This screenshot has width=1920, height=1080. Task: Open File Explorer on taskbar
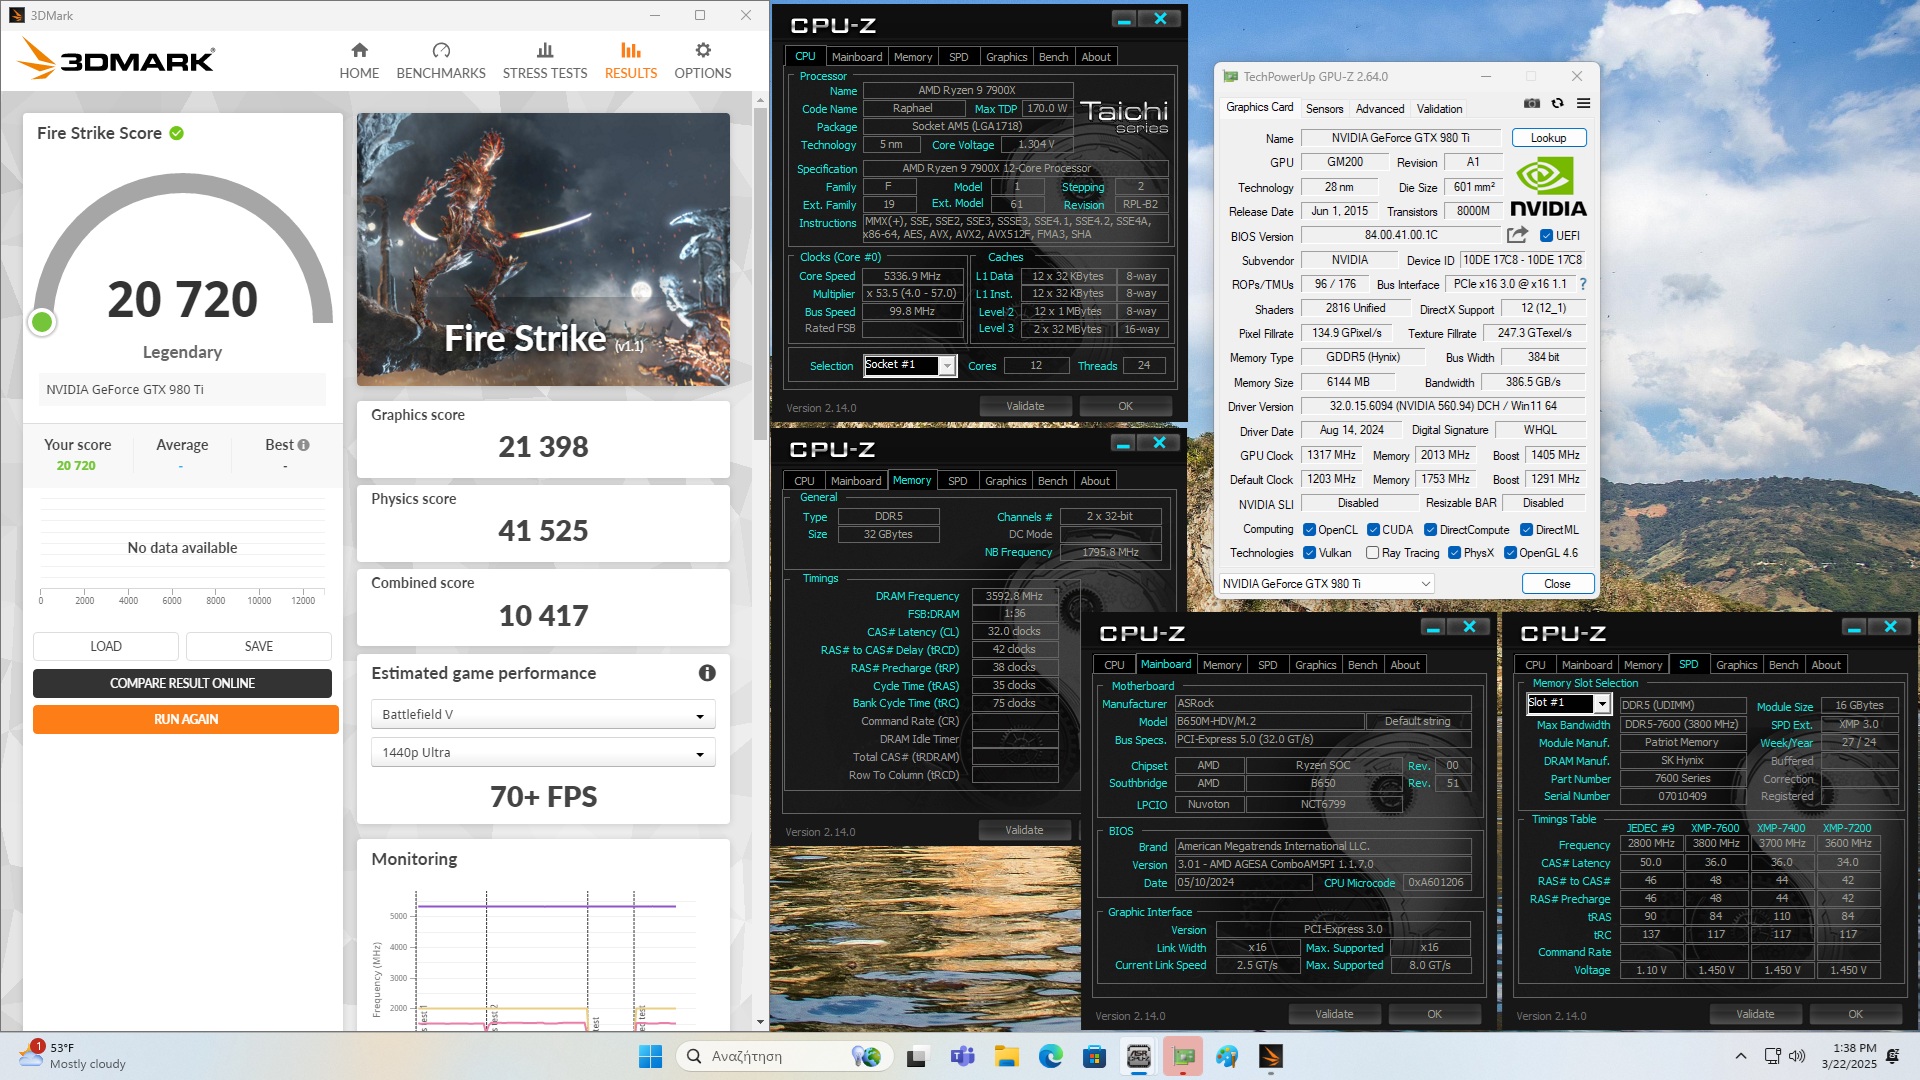(1006, 1056)
